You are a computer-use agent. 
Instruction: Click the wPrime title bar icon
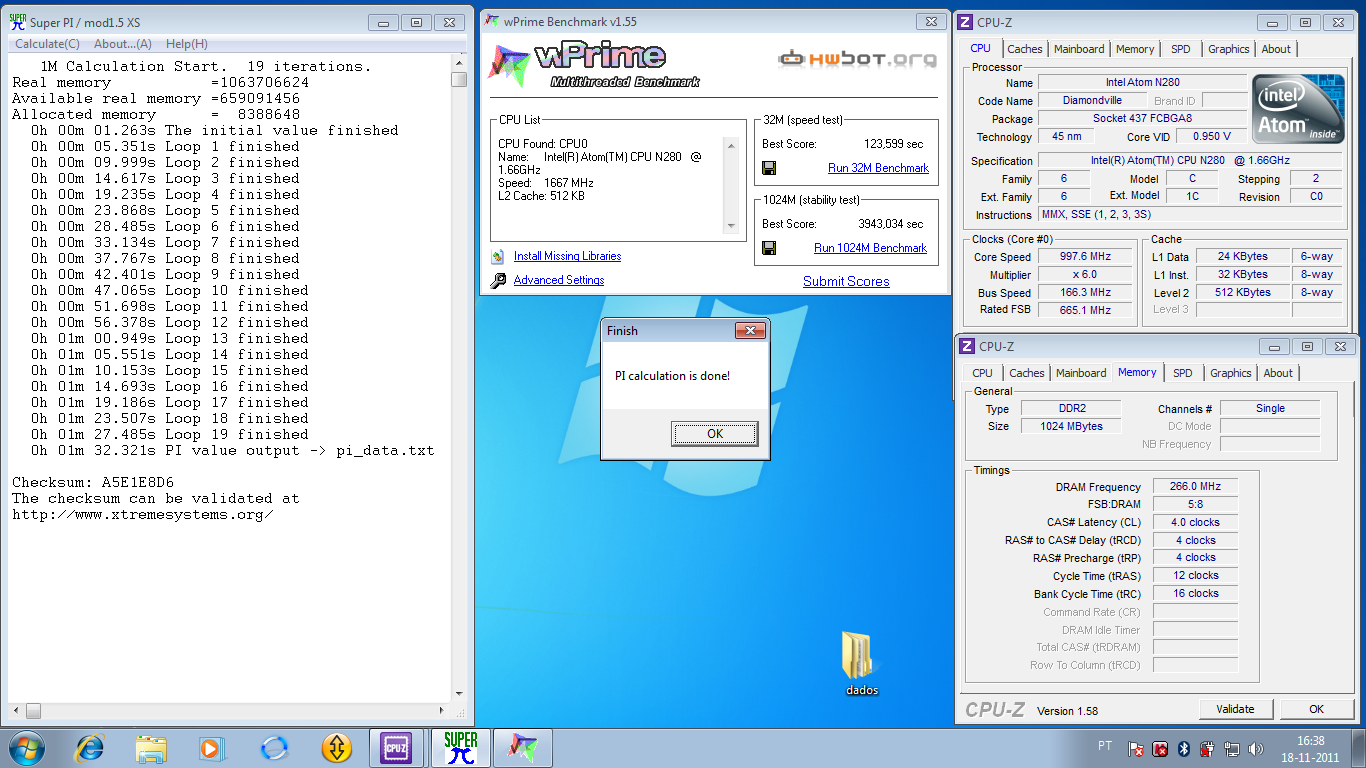[491, 22]
